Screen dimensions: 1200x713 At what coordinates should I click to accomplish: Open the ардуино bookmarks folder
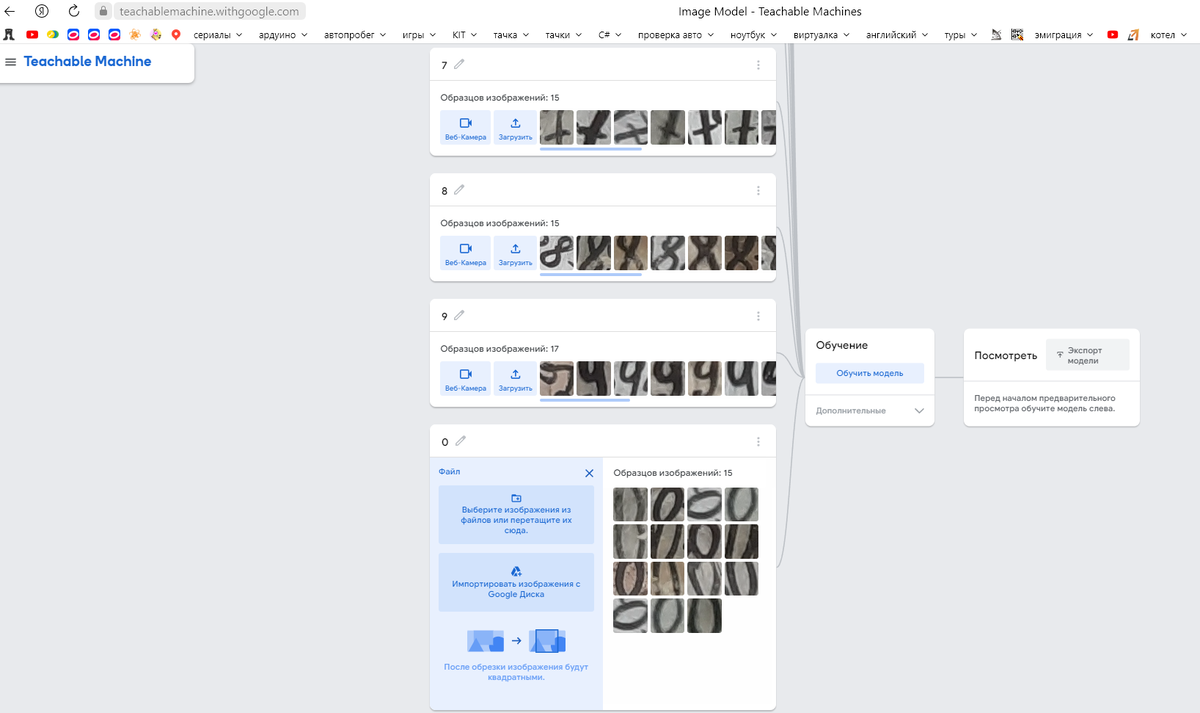coord(284,34)
